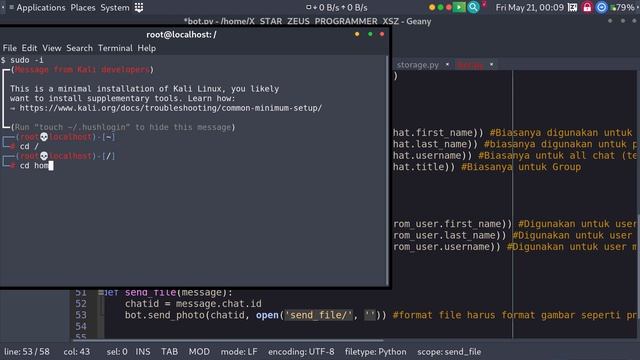The width and height of the screenshot is (640, 360).
Task: Click 'sel: 0' in status bar
Action: [x=117, y=352]
